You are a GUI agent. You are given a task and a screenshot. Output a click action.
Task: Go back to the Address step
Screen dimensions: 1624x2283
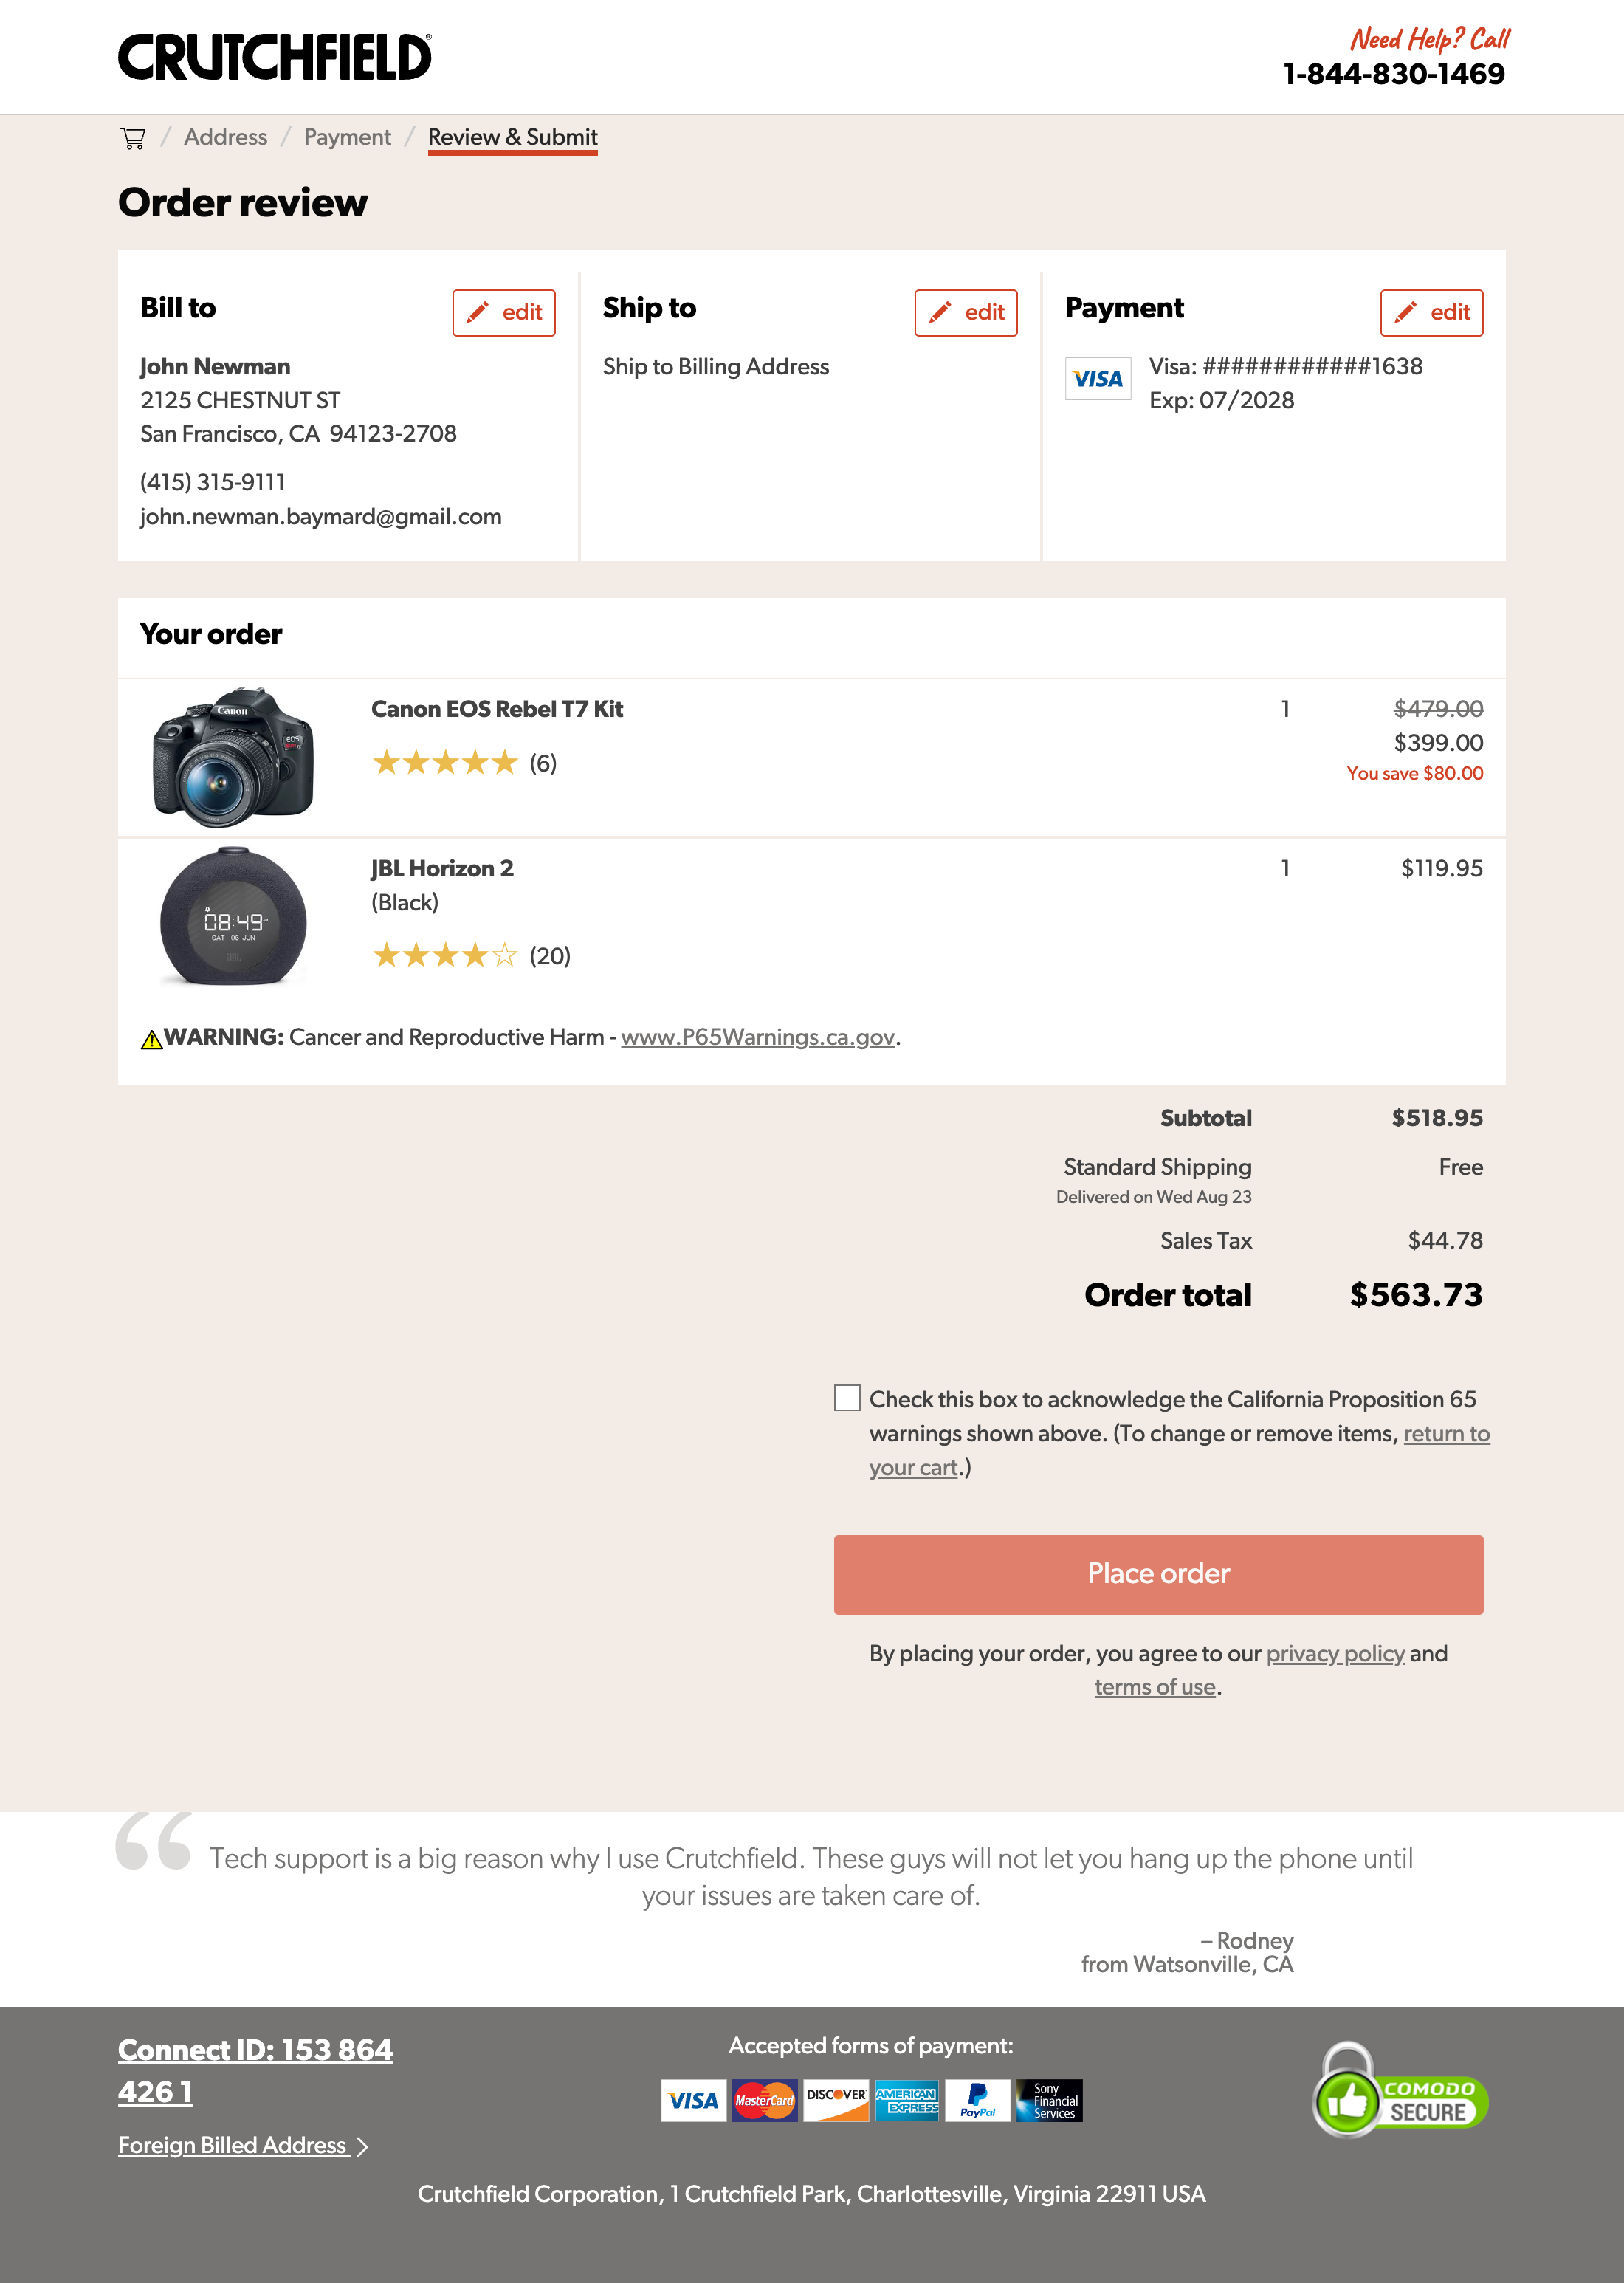coord(225,138)
